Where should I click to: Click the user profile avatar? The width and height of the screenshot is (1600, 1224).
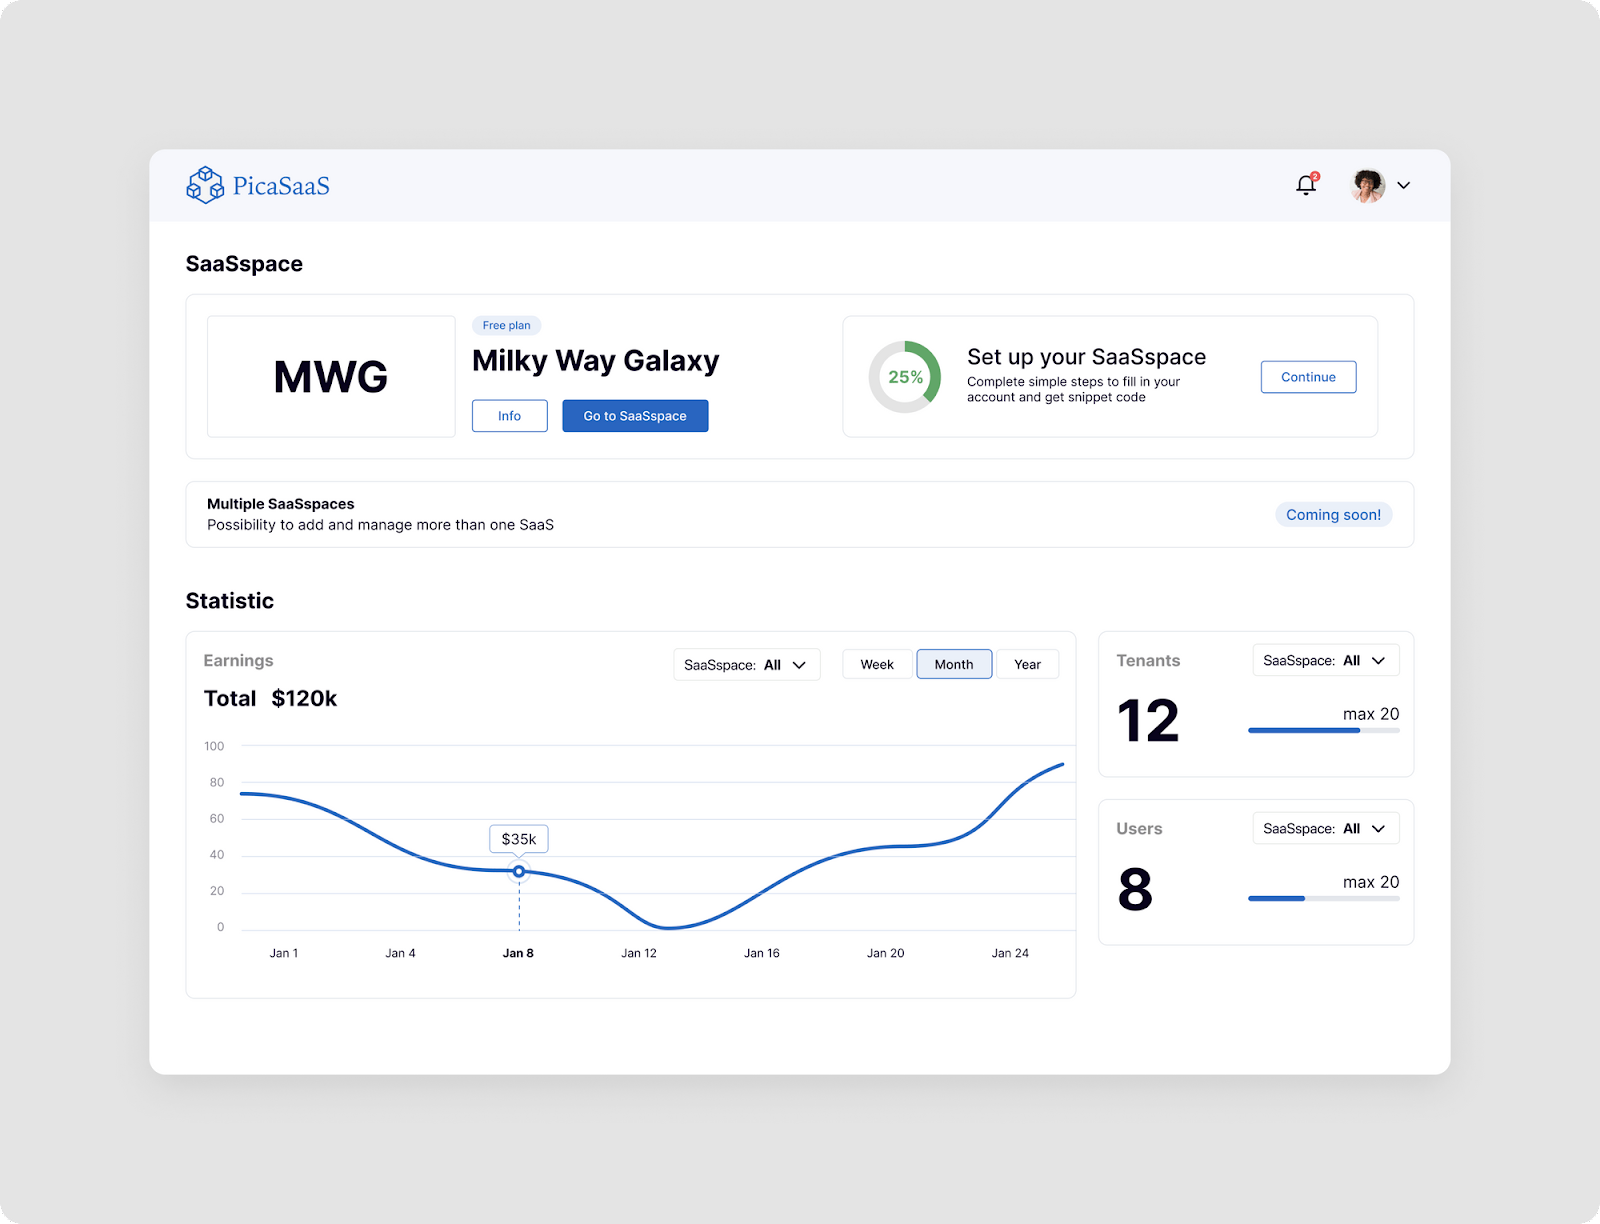[1367, 185]
